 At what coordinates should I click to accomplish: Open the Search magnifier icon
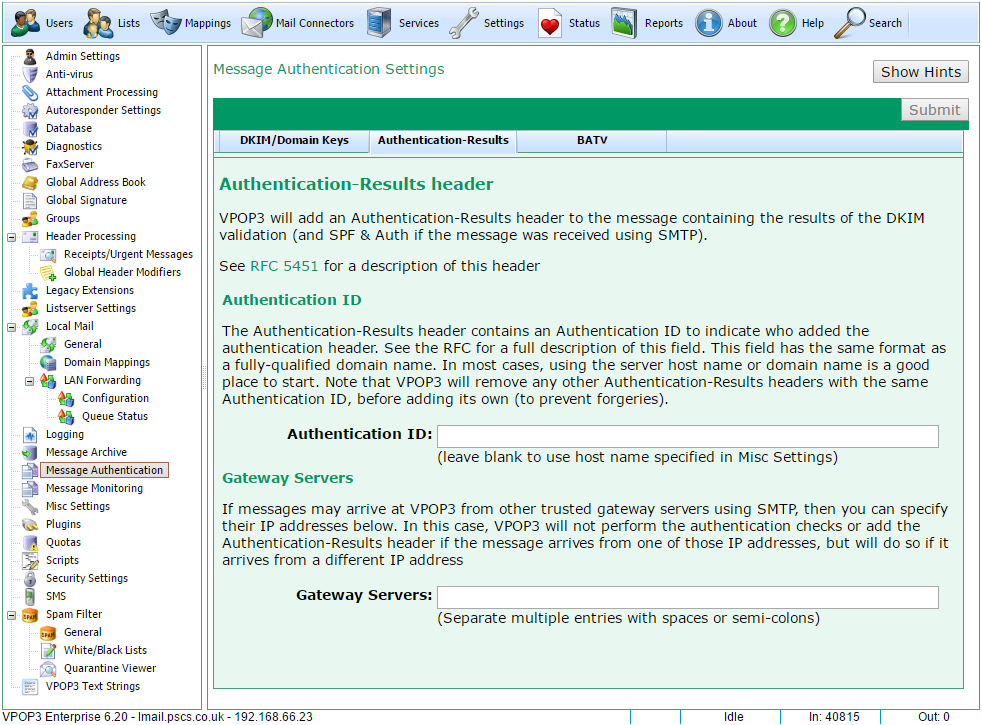[850, 23]
